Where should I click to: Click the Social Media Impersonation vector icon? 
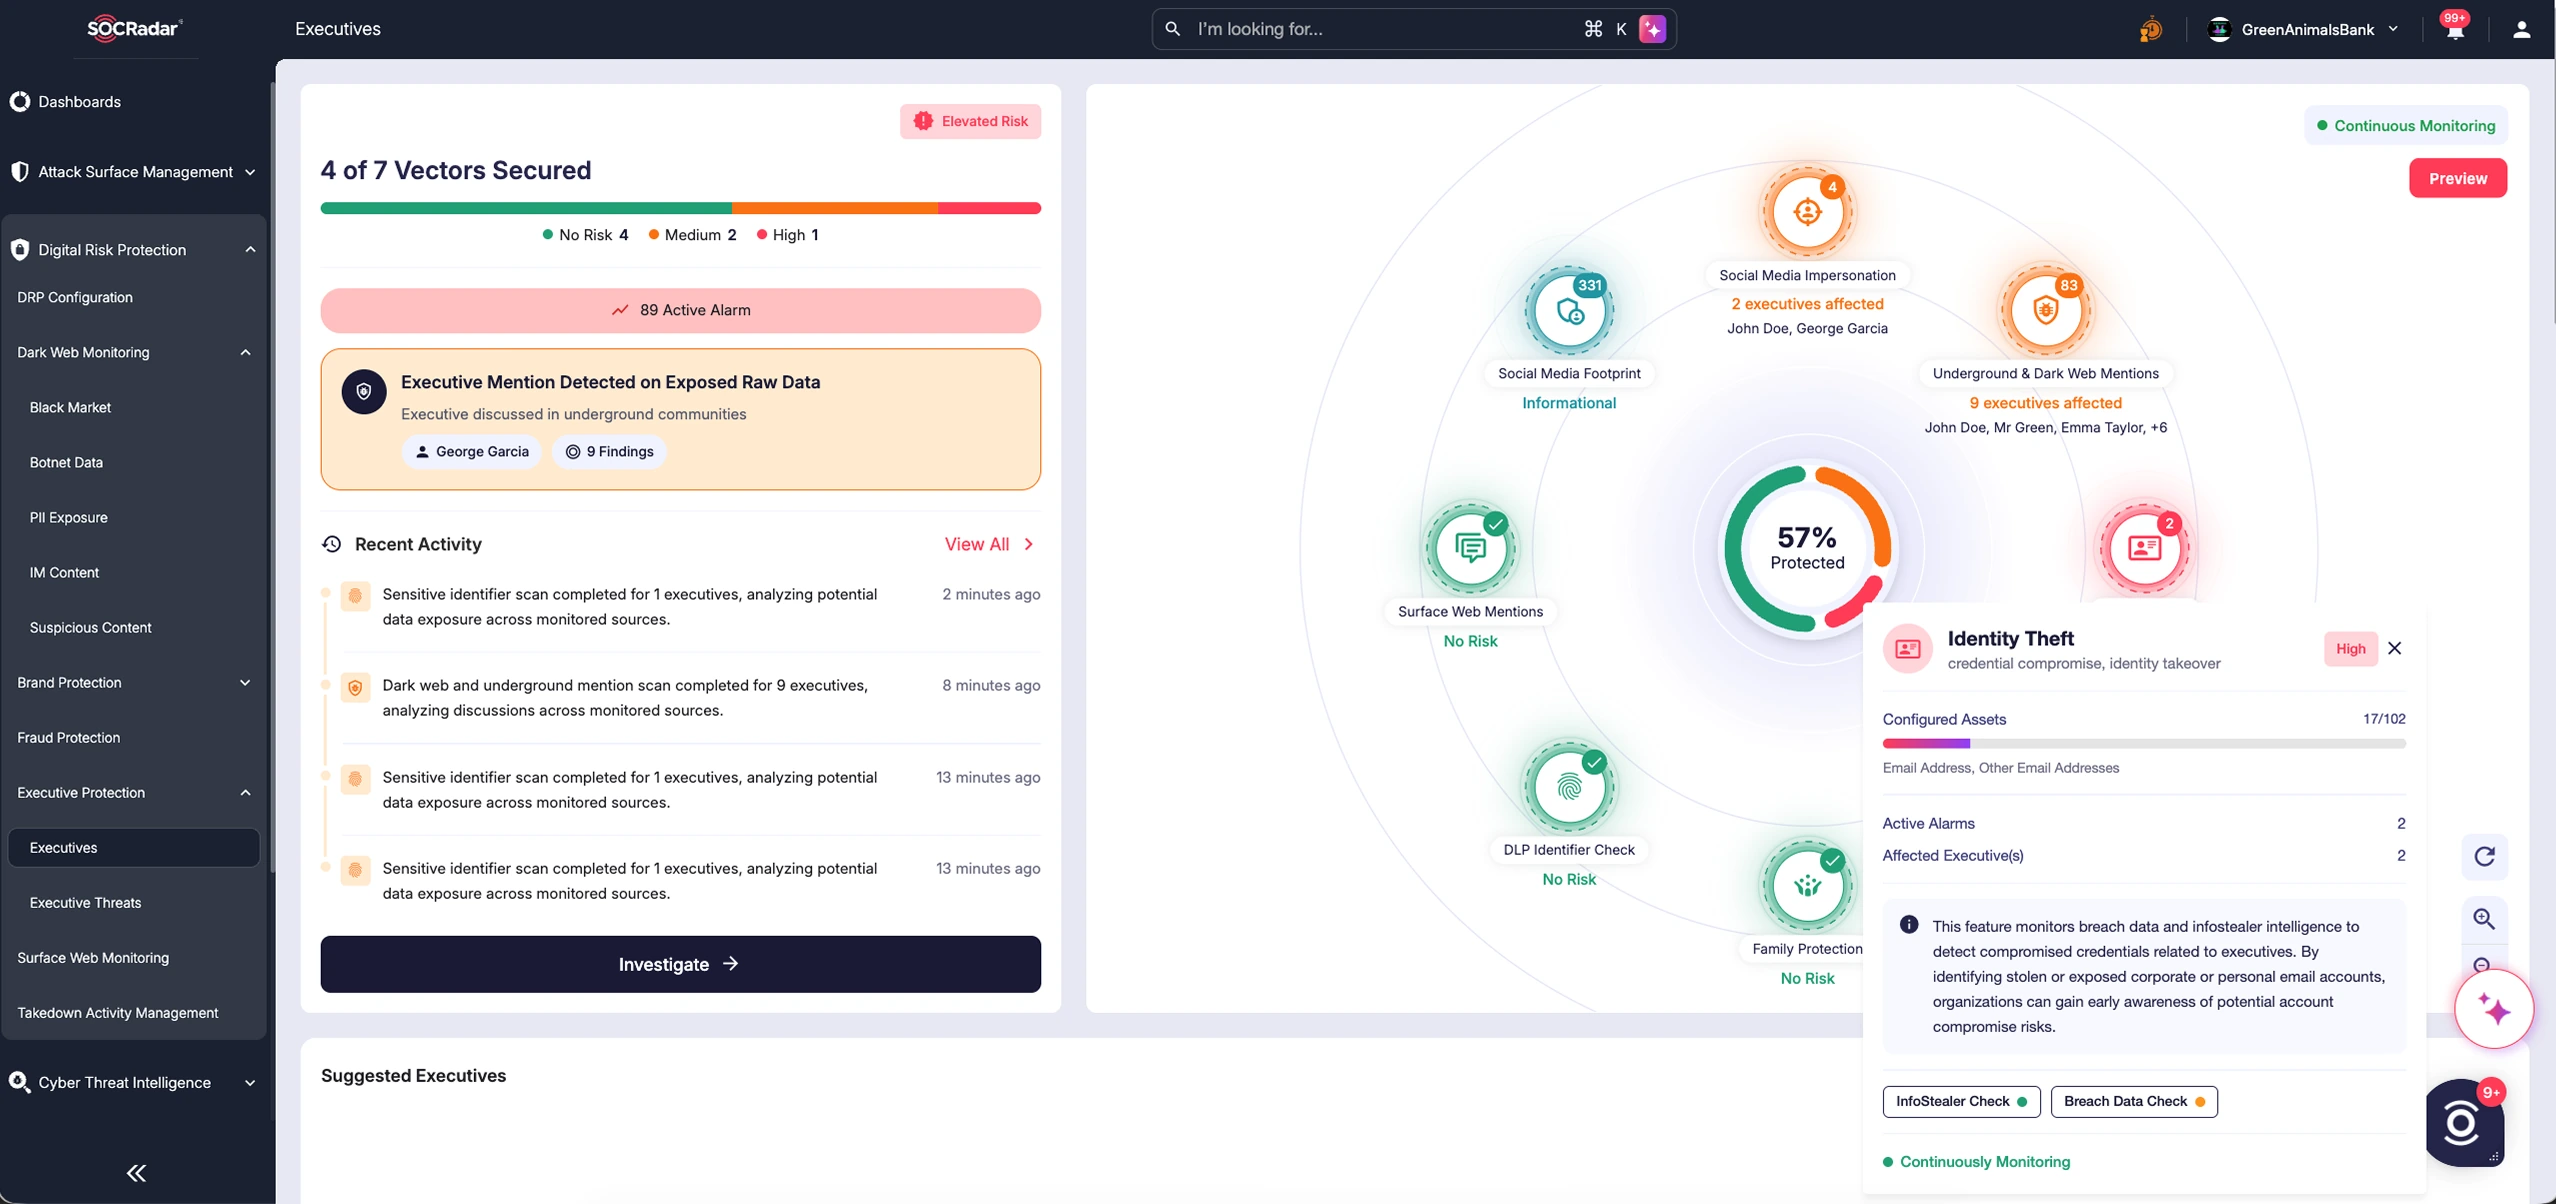pyautogui.click(x=1807, y=212)
